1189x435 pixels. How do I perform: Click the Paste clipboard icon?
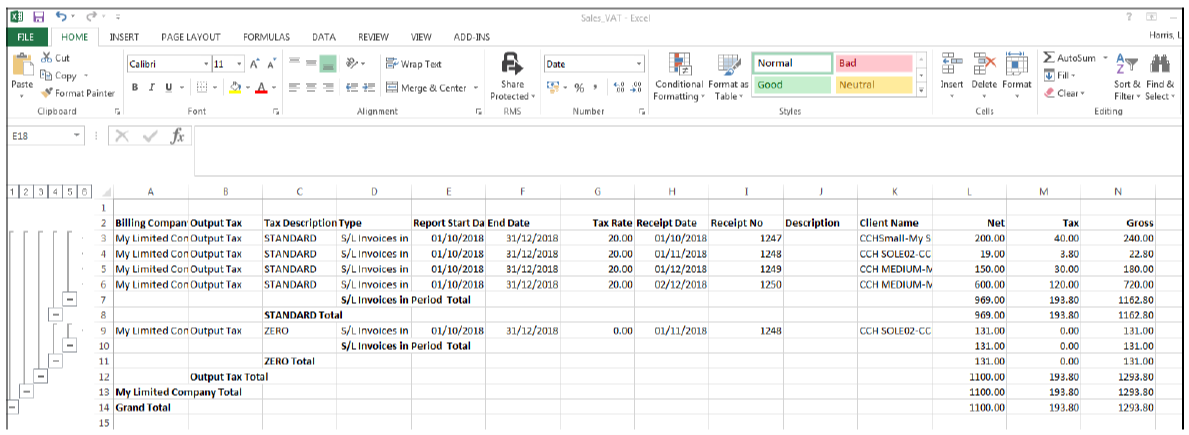click(x=22, y=66)
